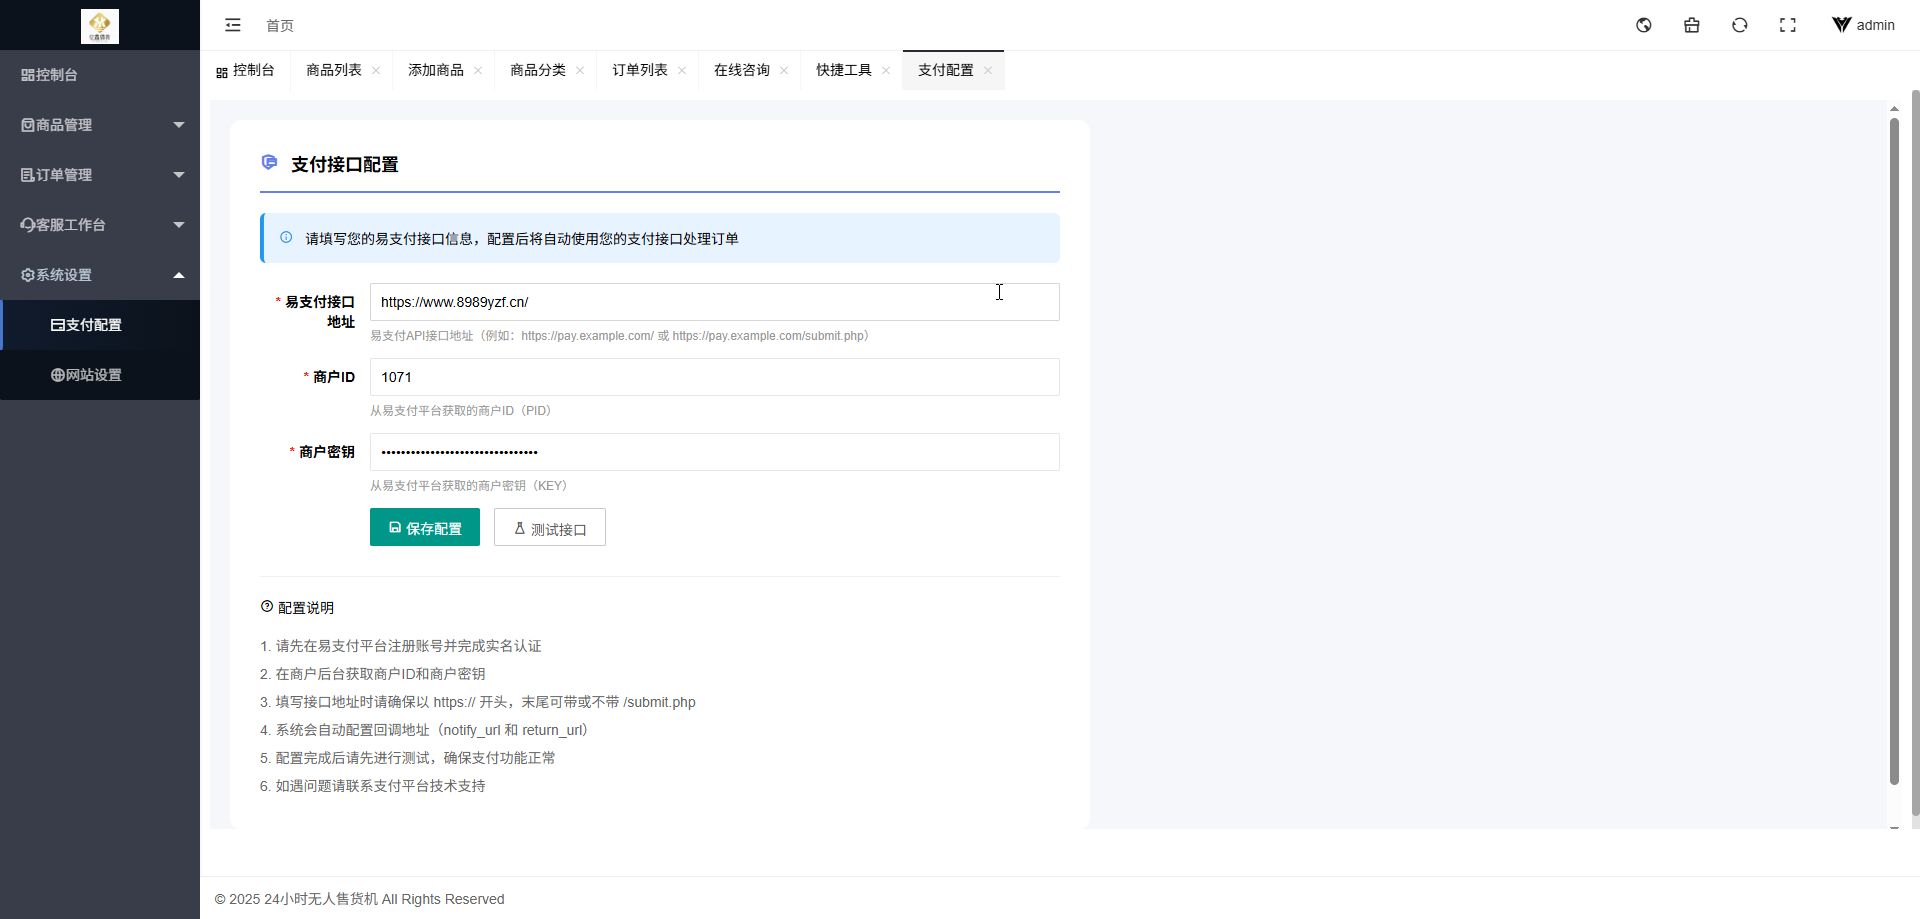The width and height of the screenshot is (1920, 919).
Task: Focus the 商户密钥 password field
Action: pos(715,452)
